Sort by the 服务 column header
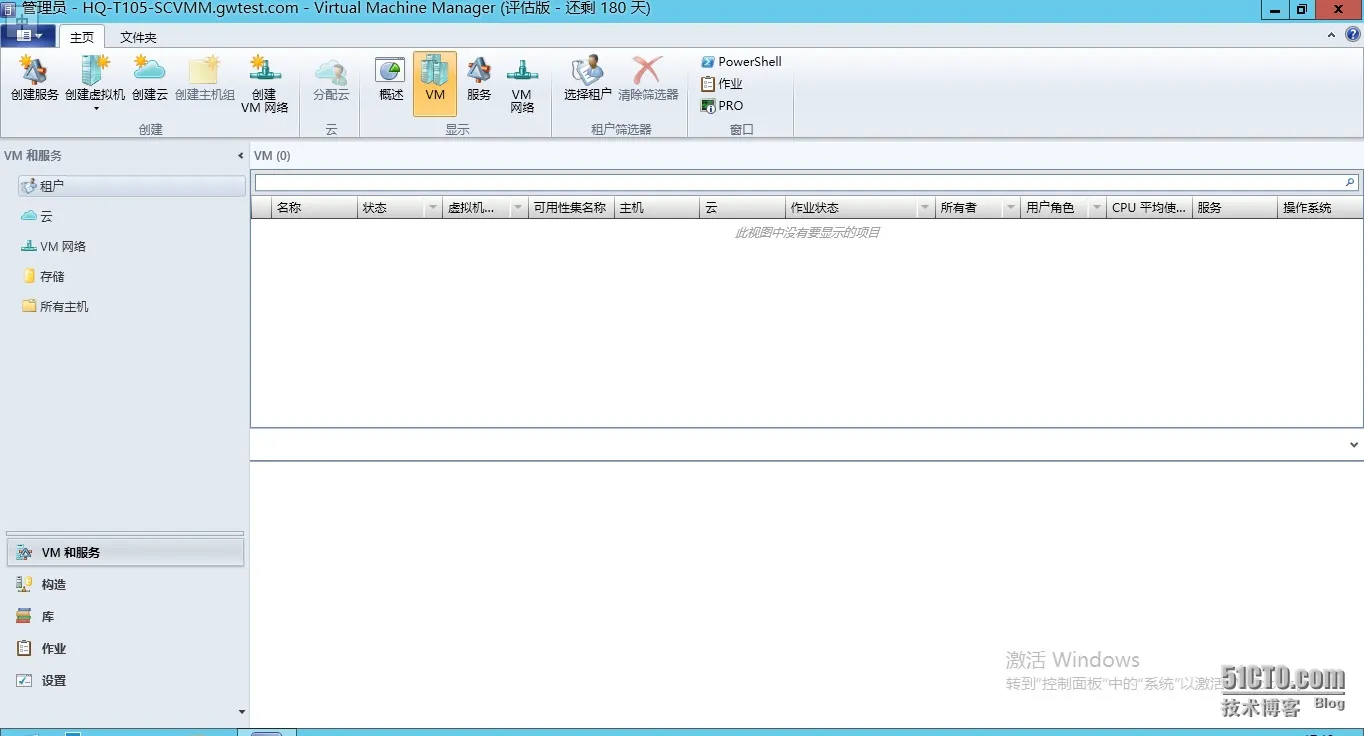 (1235, 208)
